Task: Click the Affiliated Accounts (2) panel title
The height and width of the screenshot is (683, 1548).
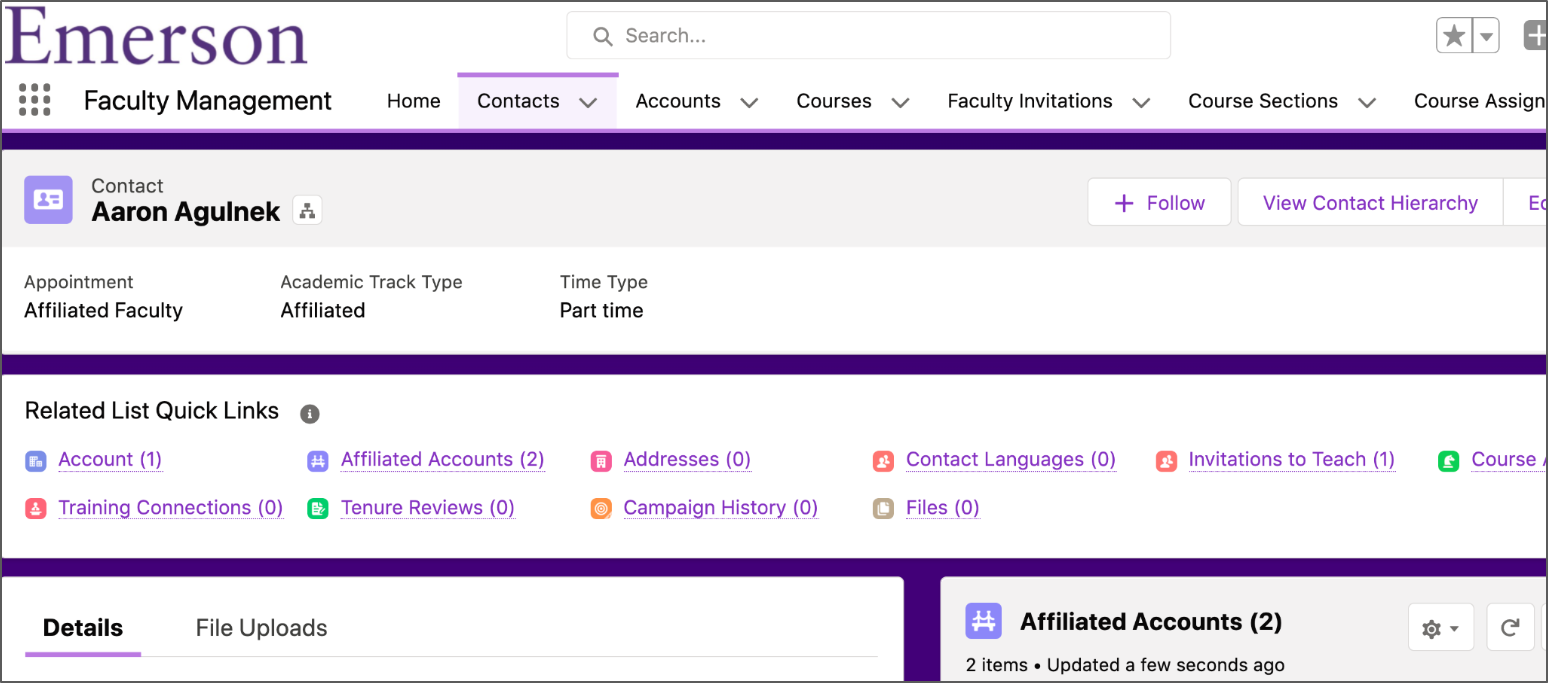Action: [1151, 621]
